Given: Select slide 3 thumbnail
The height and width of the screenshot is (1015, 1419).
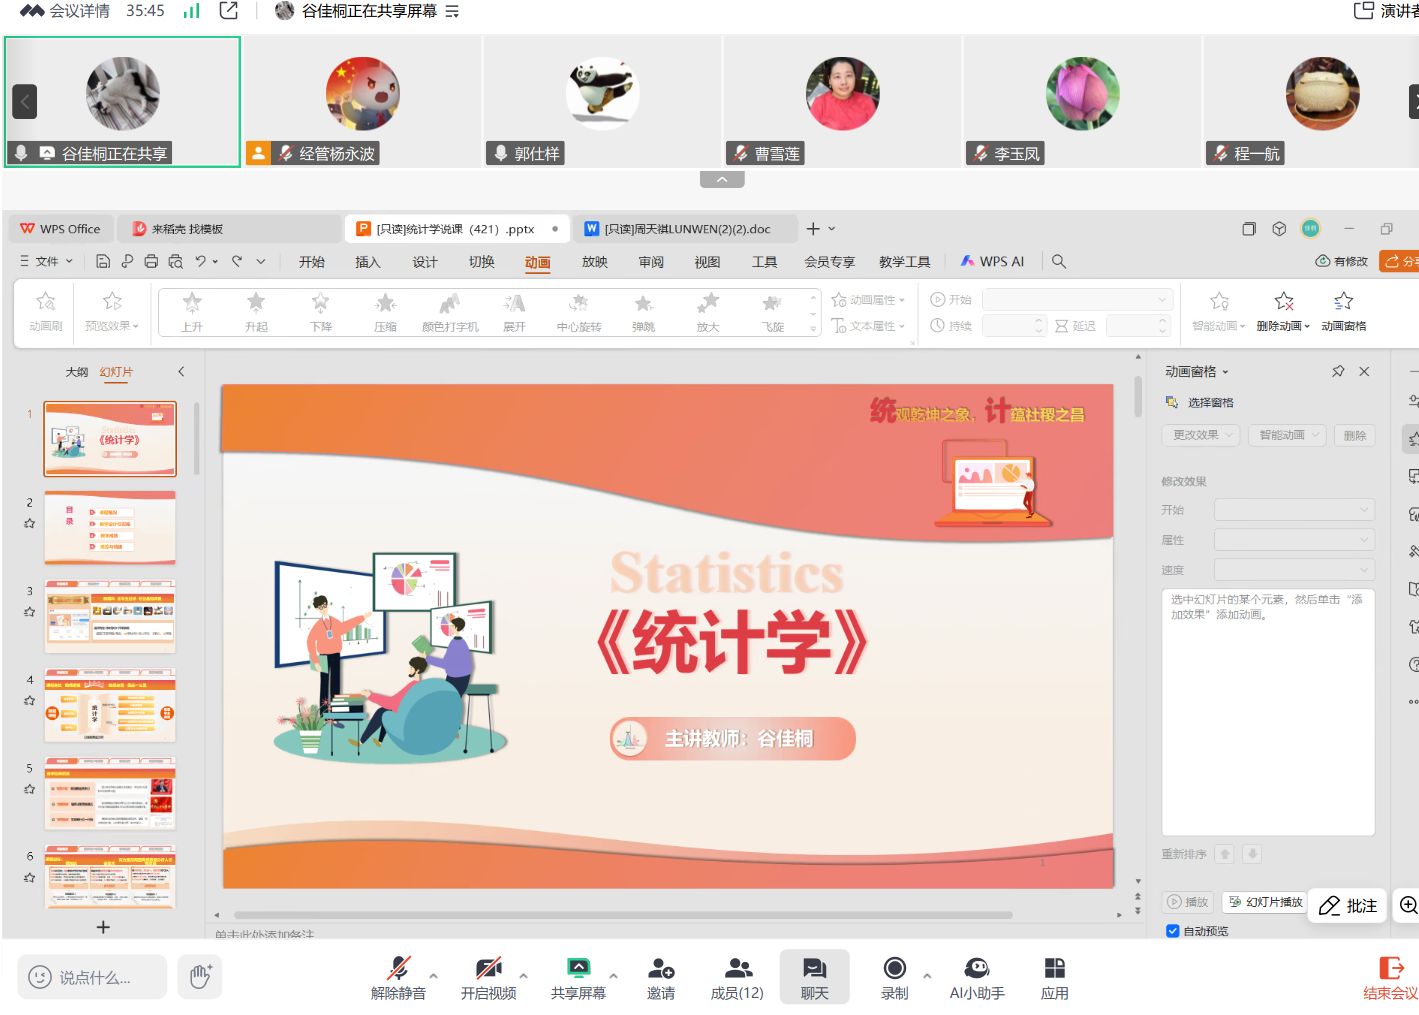Looking at the screenshot, I should coord(110,616).
